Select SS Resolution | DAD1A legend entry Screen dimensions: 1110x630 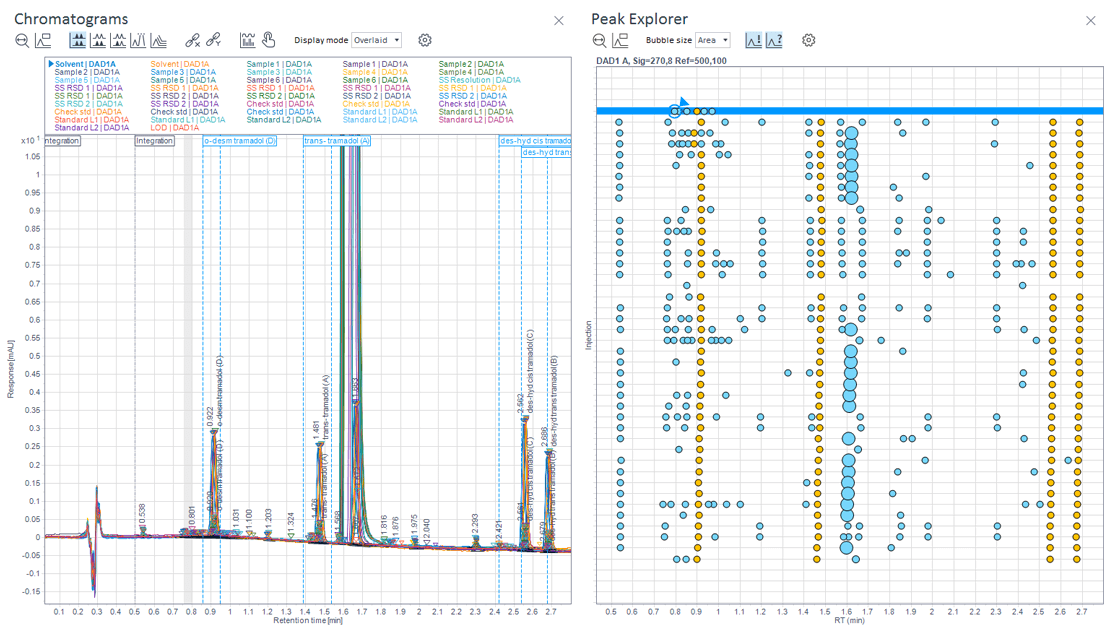coord(479,80)
